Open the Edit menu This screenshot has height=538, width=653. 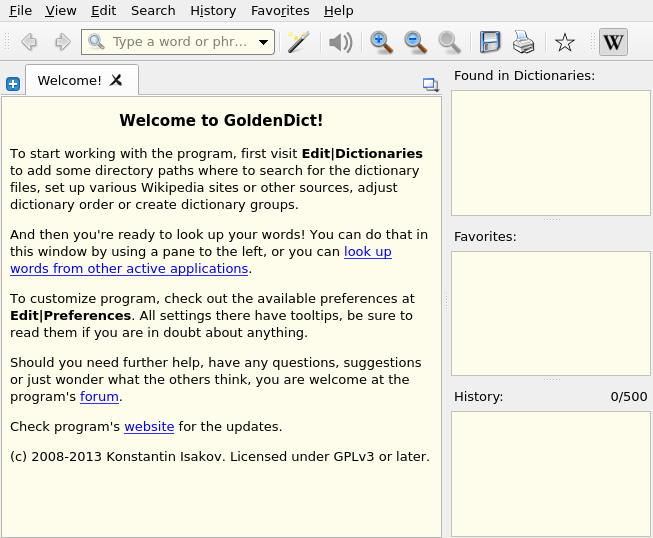(x=104, y=10)
